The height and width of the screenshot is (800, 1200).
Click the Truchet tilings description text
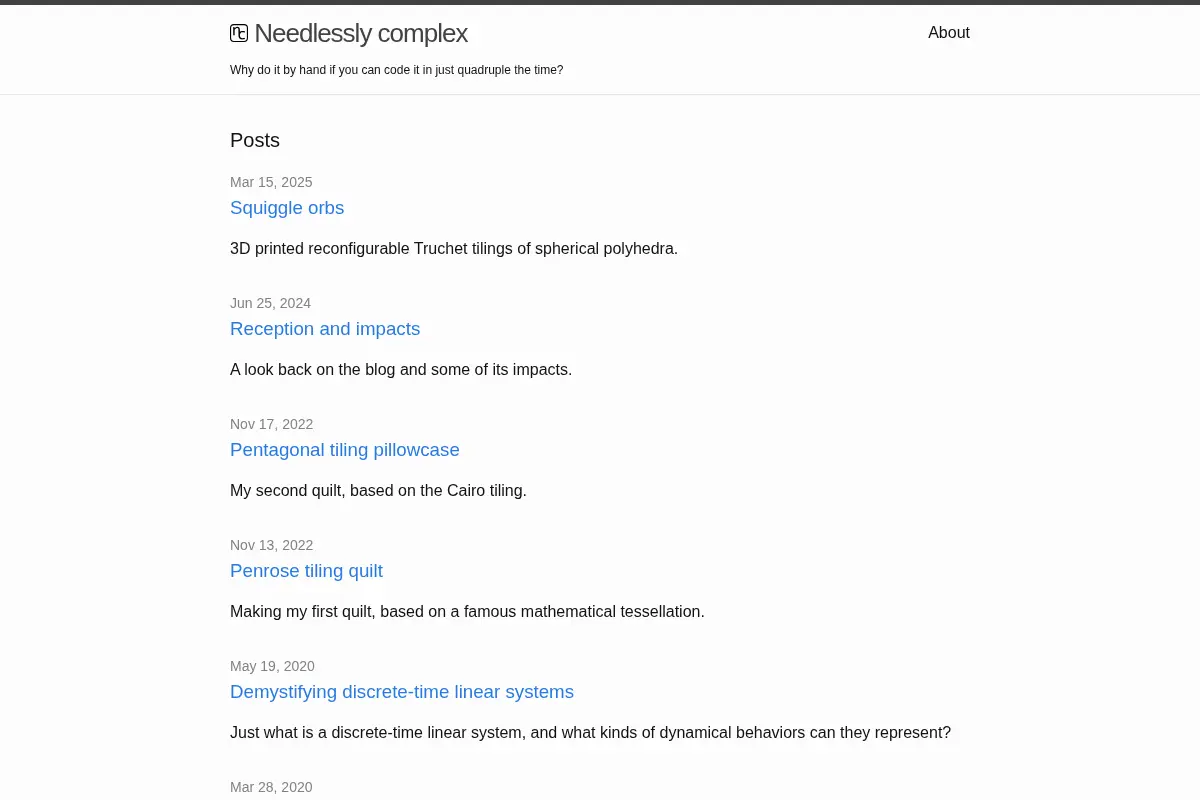pyautogui.click(x=454, y=248)
